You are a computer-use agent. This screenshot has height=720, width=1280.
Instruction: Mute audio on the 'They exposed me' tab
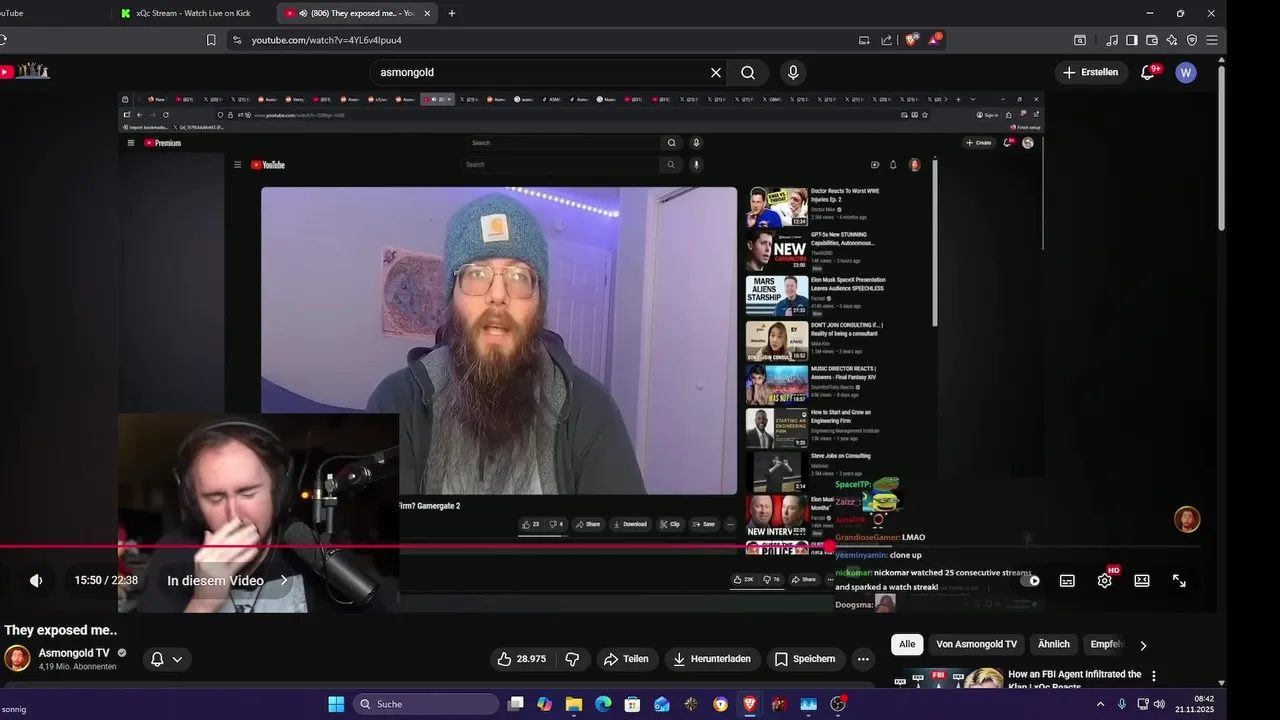pos(303,13)
